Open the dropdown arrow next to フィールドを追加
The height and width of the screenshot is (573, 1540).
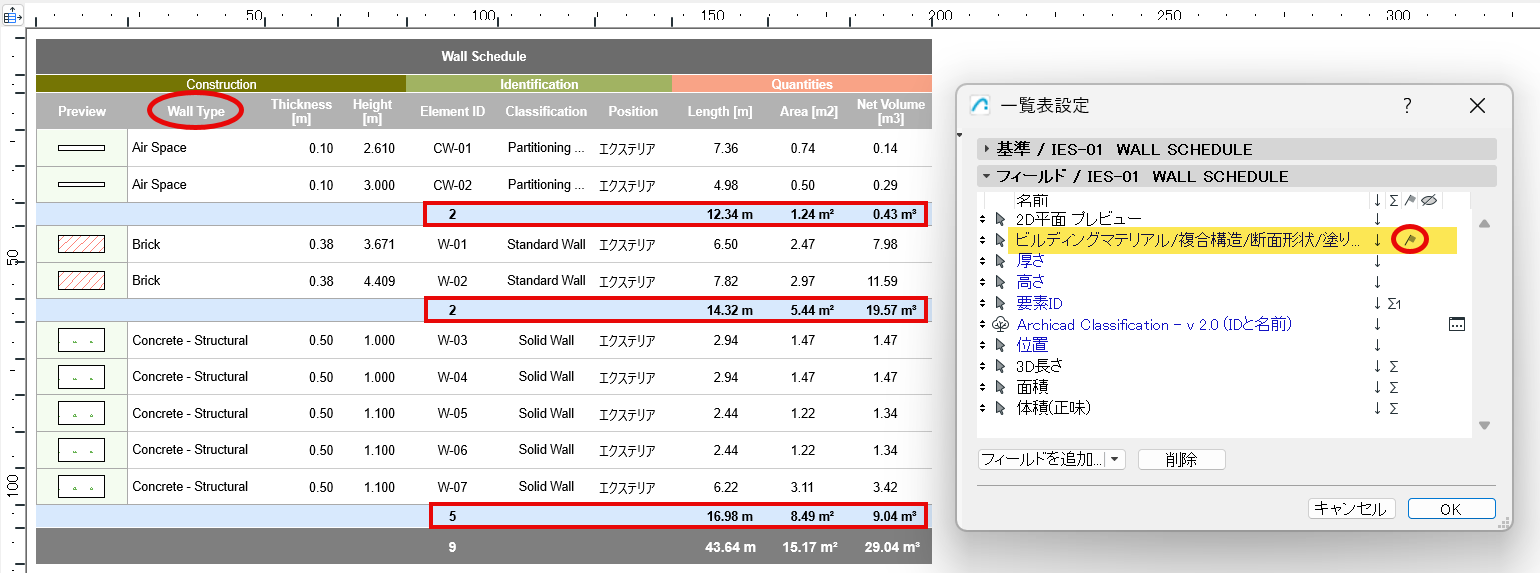coord(1116,459)
